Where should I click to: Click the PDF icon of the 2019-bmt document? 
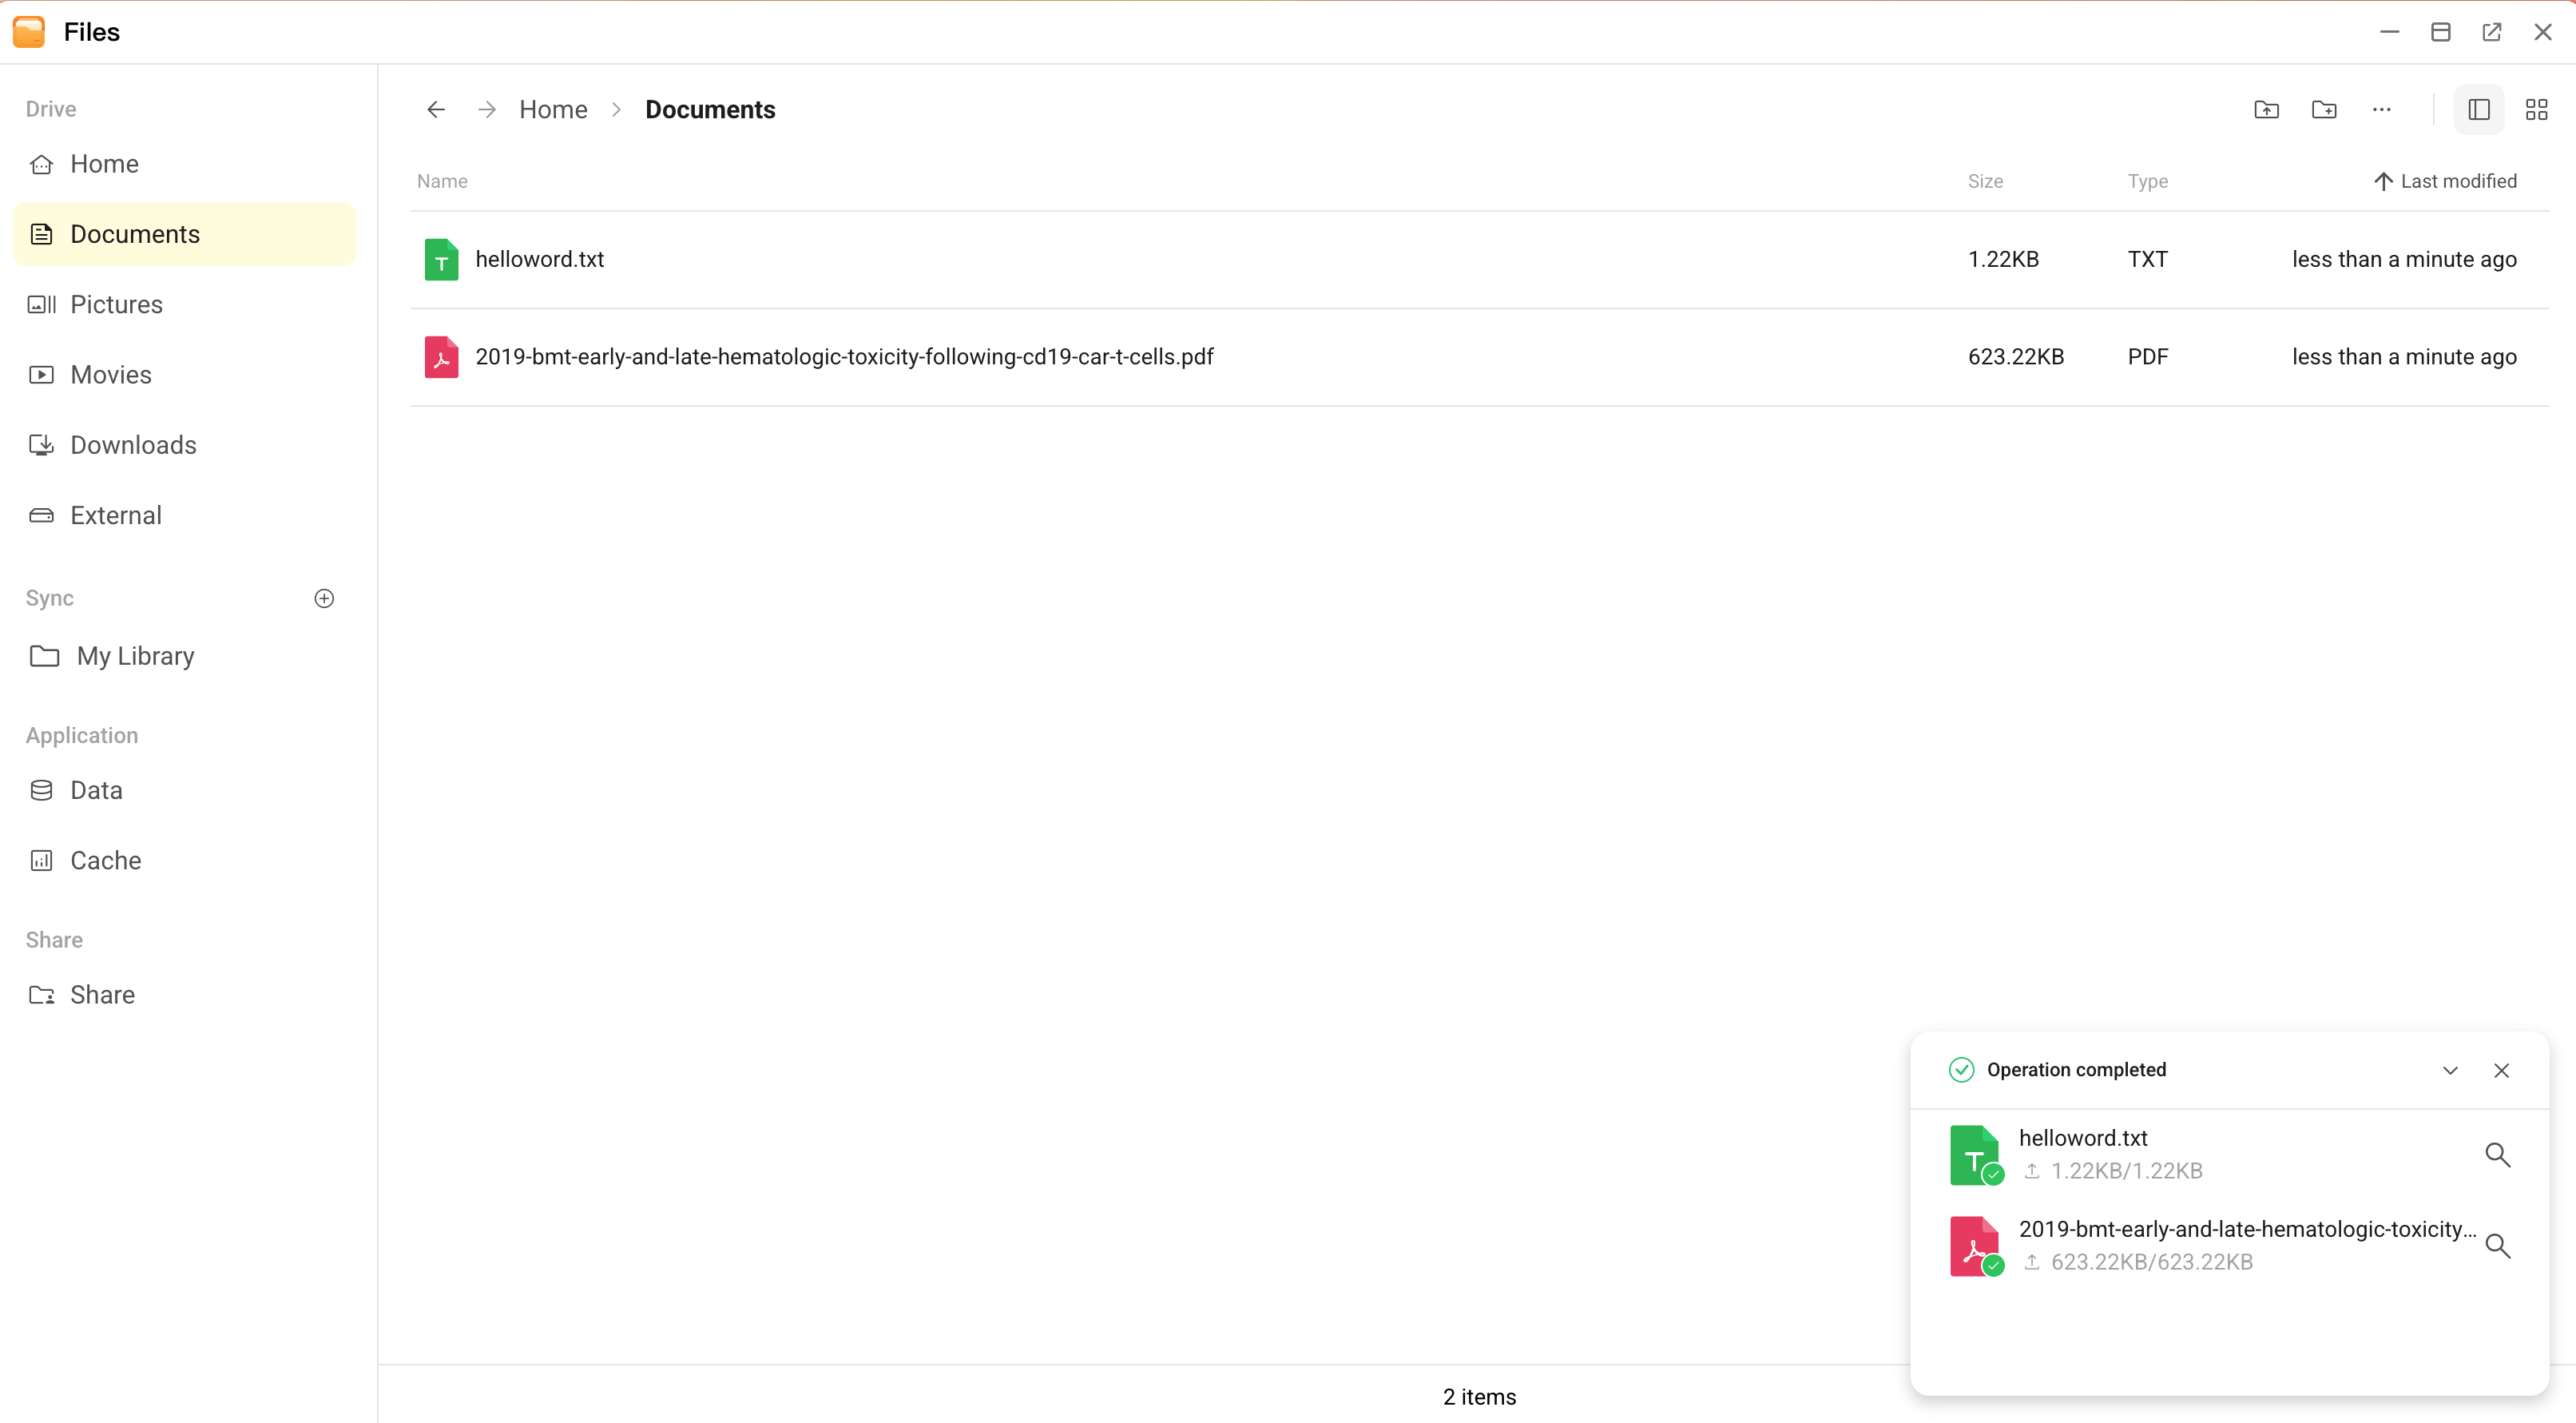[441, 357]
